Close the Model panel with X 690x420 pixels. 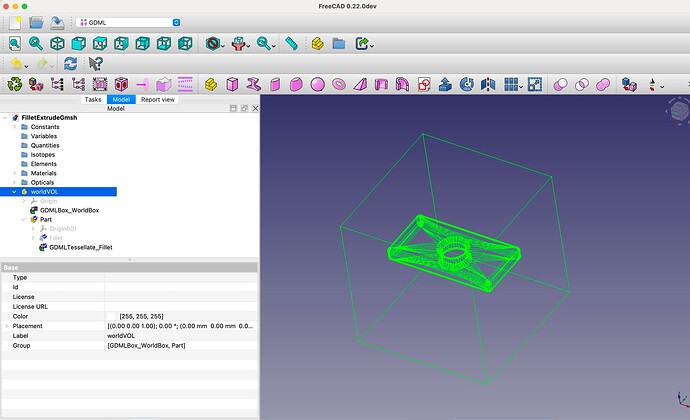tap(255, 108)
